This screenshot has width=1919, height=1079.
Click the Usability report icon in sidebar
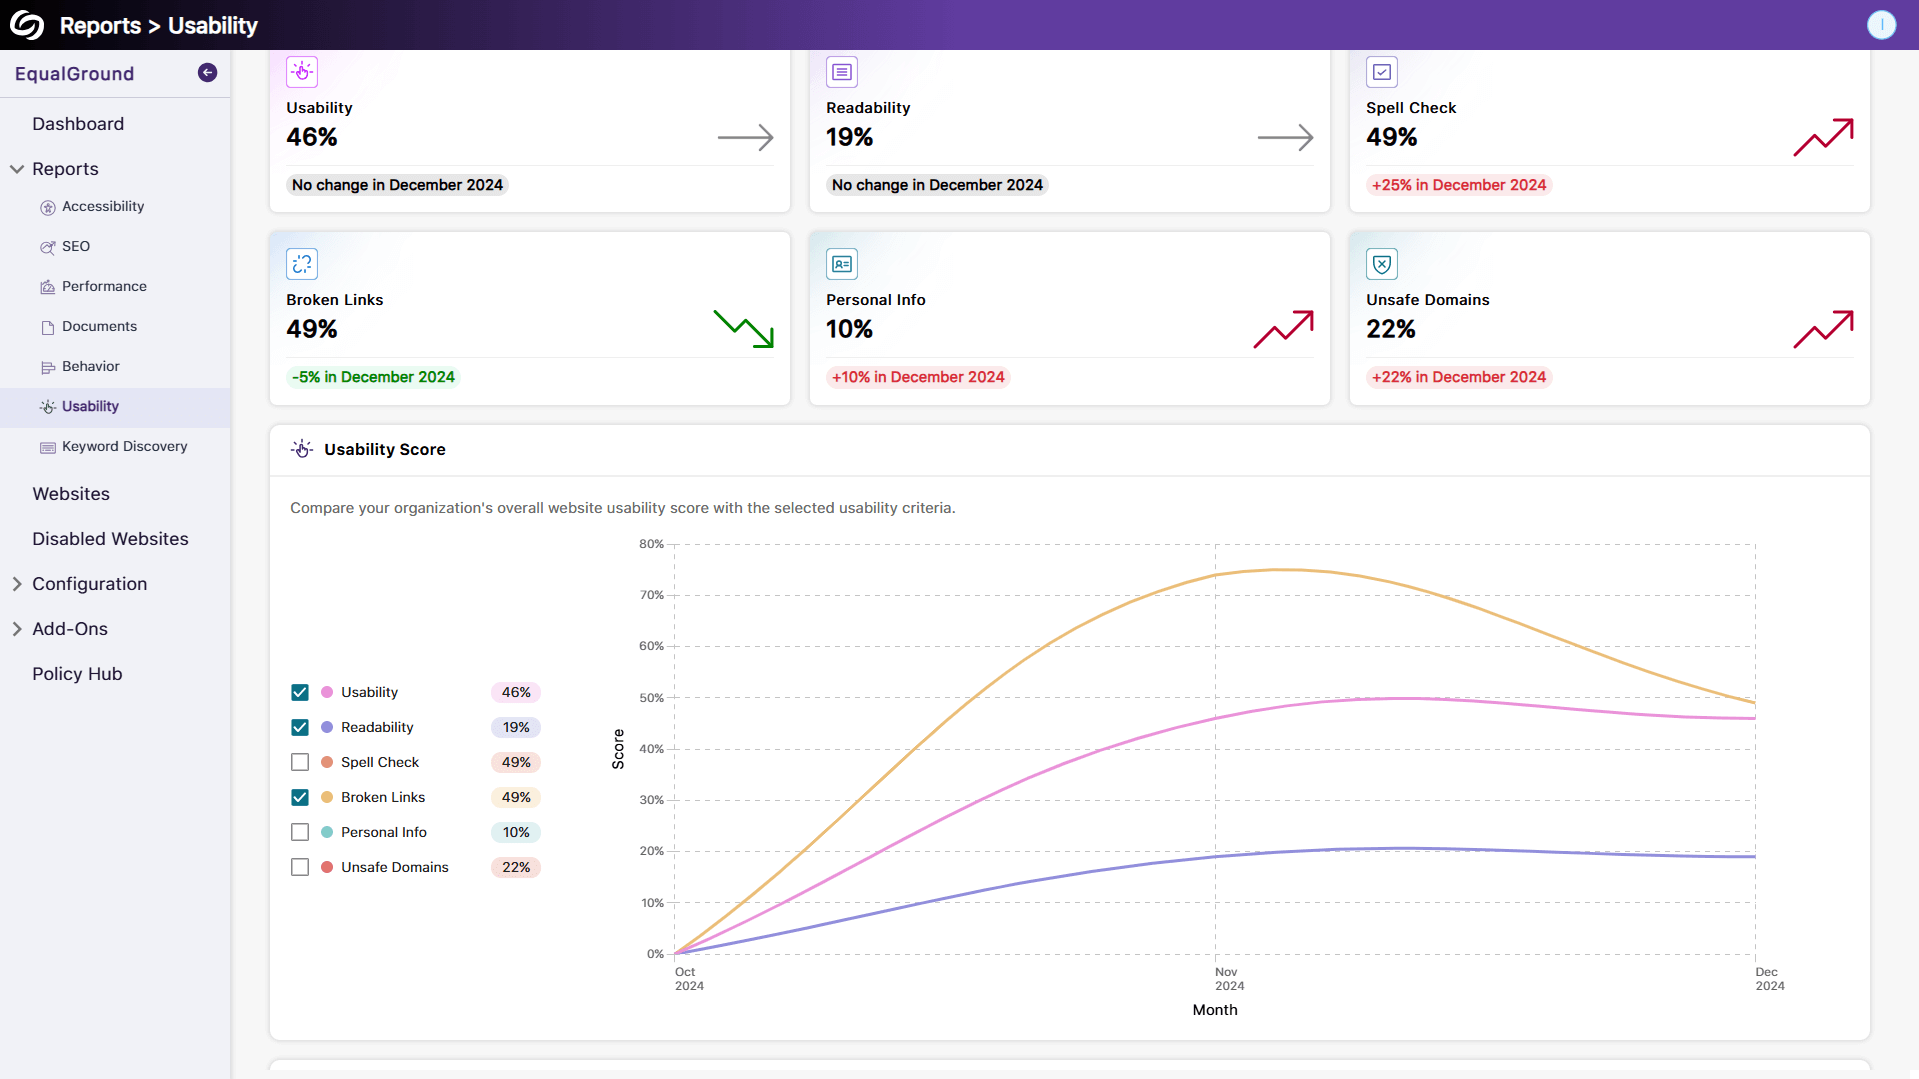(x=47, y=407)
